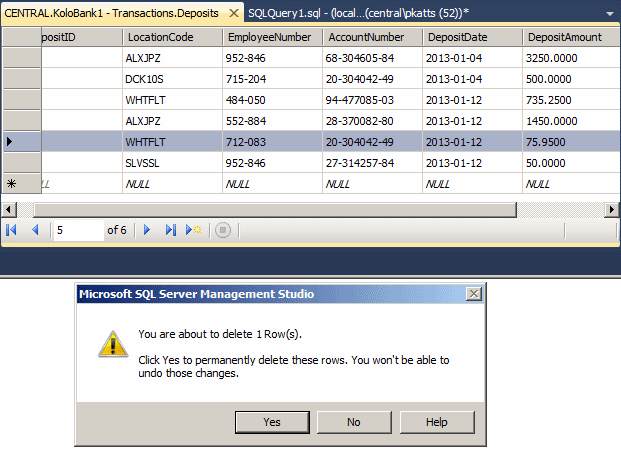Click the warning triangle icon in dialog
The width and height of the screenshot is (621, 449).
click(113, 344)
